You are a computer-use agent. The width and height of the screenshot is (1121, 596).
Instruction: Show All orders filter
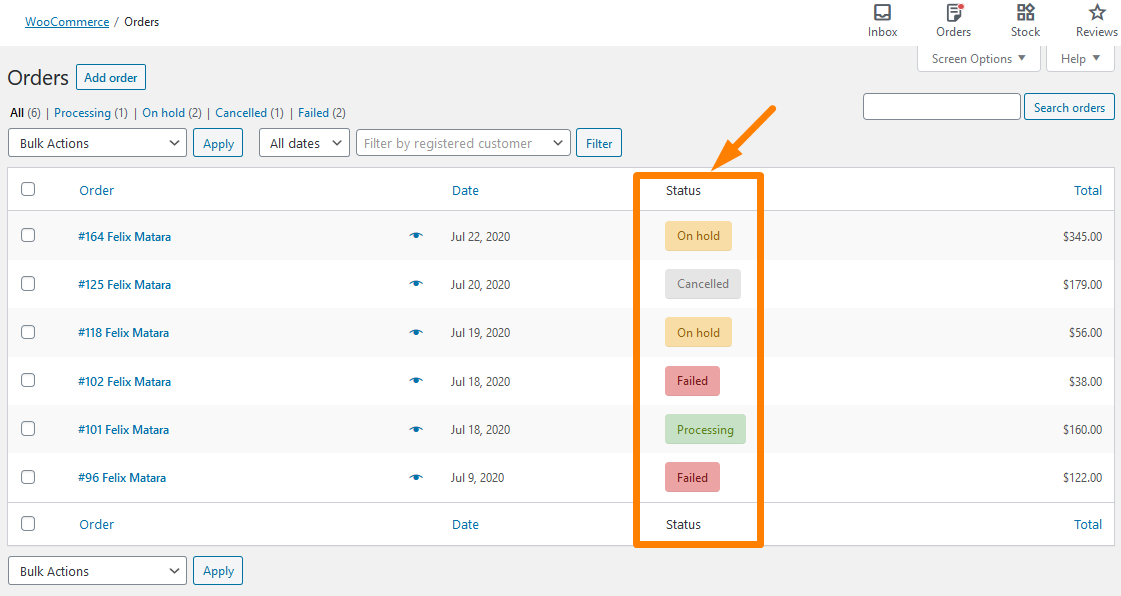17,113
